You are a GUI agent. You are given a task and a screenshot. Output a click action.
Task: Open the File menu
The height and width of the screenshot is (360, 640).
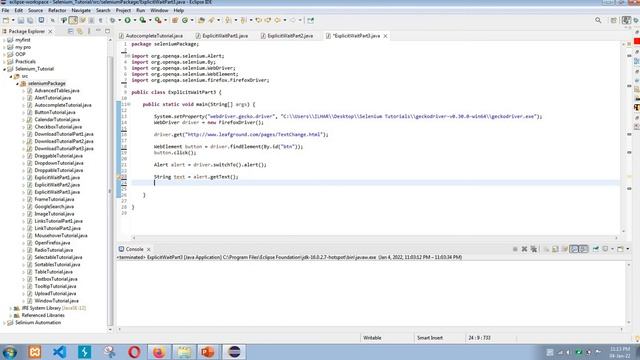pos(5,10)
